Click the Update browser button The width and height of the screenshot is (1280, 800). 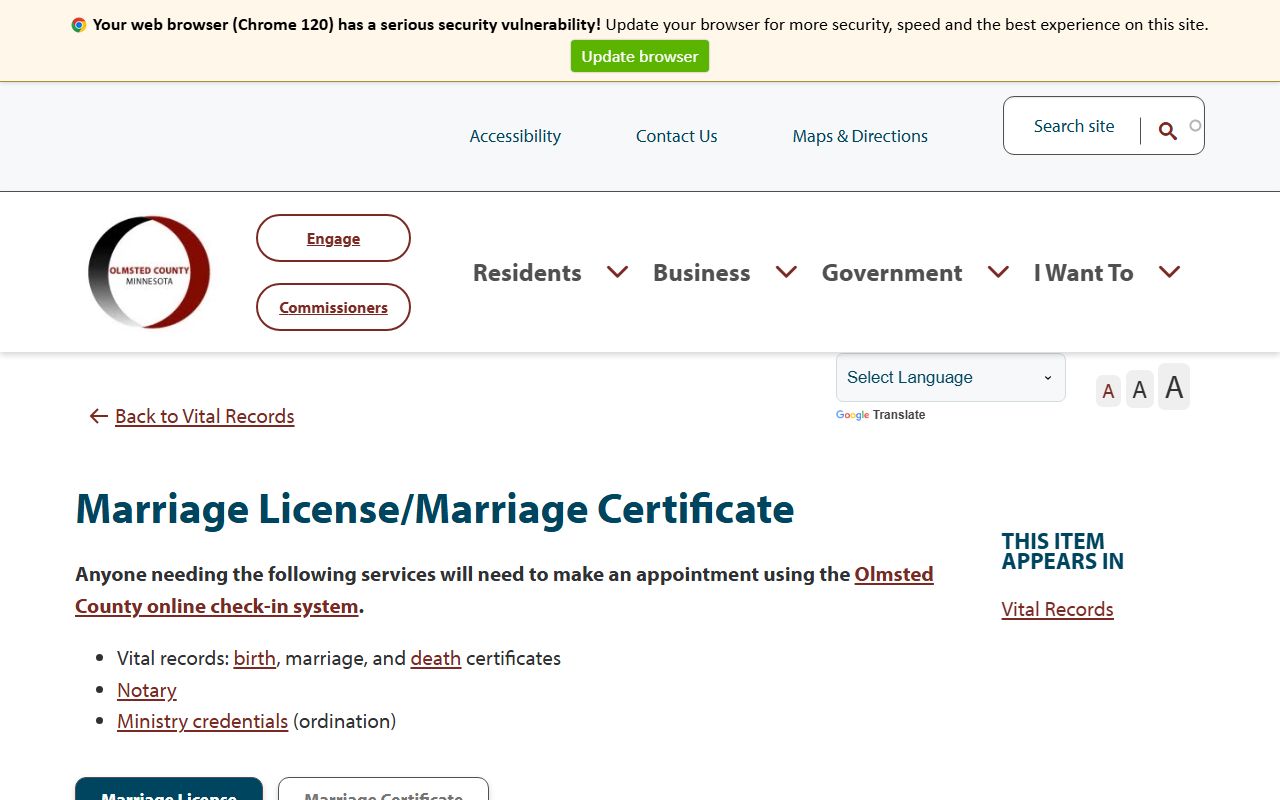[640, 56]
